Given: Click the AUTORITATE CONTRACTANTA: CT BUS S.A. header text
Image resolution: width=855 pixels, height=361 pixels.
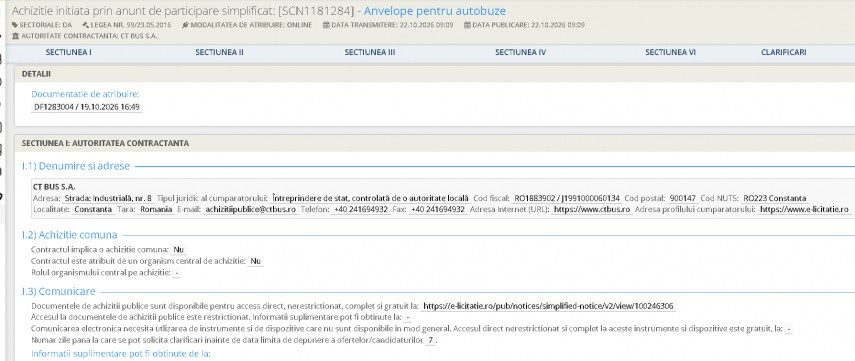Looking at the screenshot, I should [x=88, y=36].
